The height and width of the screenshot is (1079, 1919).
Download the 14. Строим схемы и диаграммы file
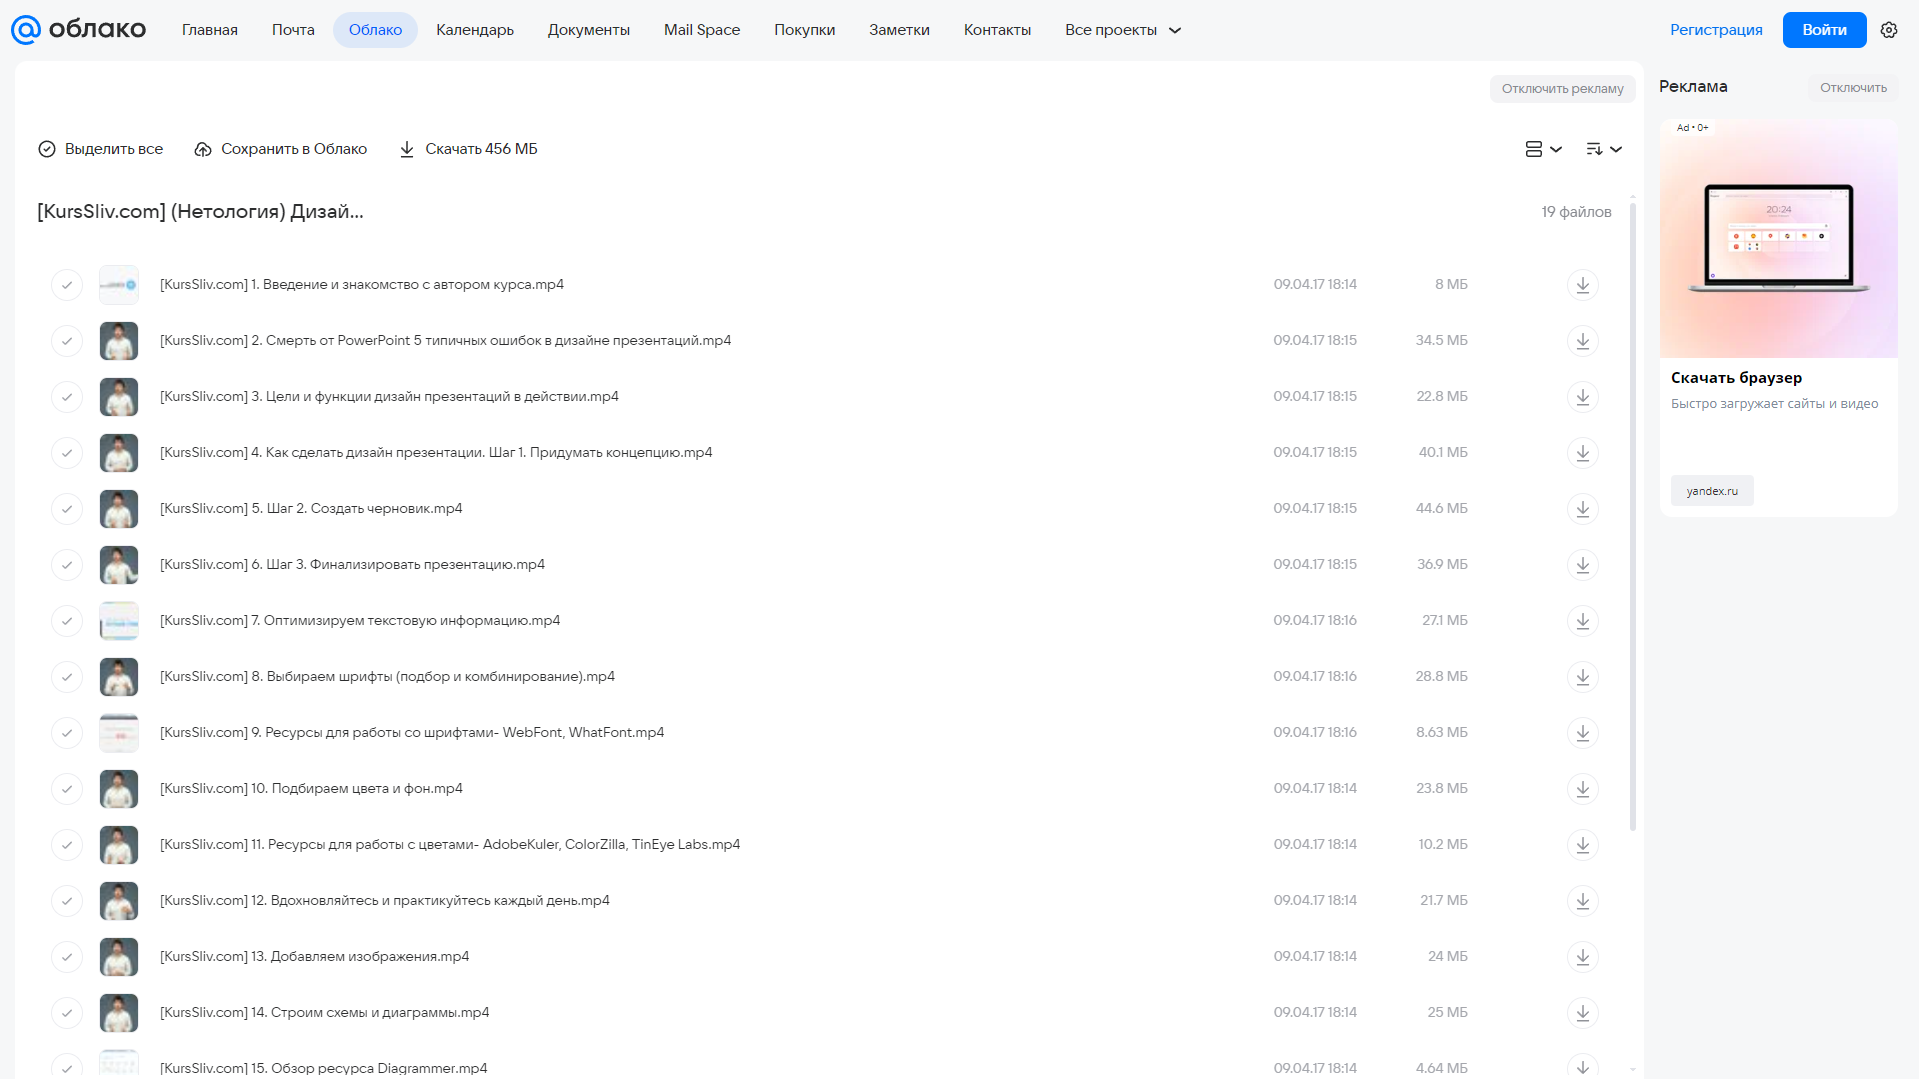pos(1582,1013)
